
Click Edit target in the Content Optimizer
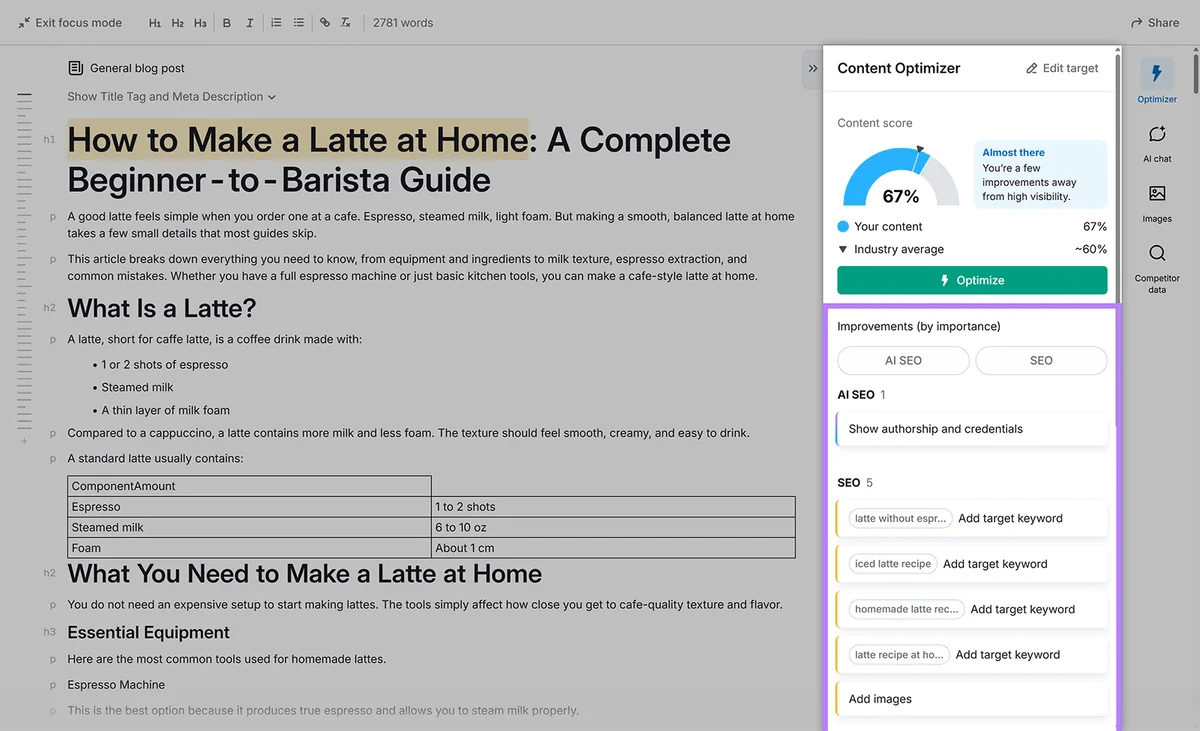[x=1062, y=68]
